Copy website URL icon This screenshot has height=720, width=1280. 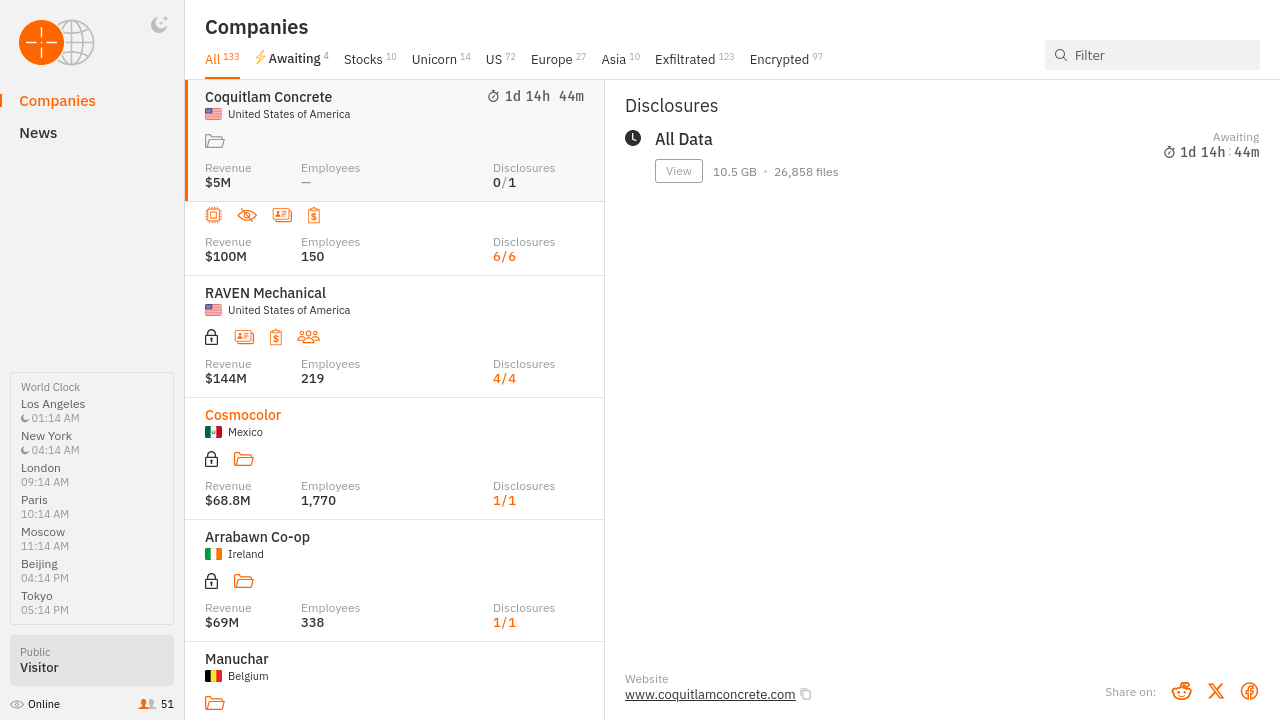(806, 694)
